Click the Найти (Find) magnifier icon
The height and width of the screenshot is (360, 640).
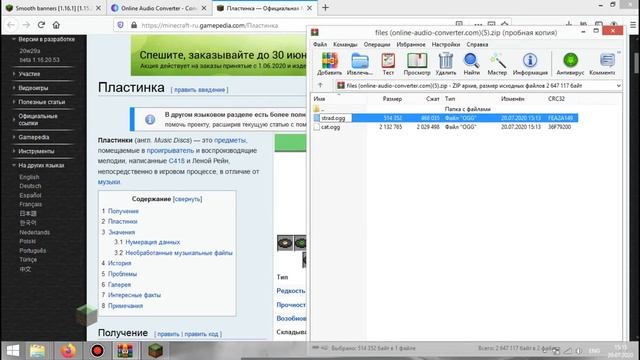pyautogui.click(x=471, y=64)
